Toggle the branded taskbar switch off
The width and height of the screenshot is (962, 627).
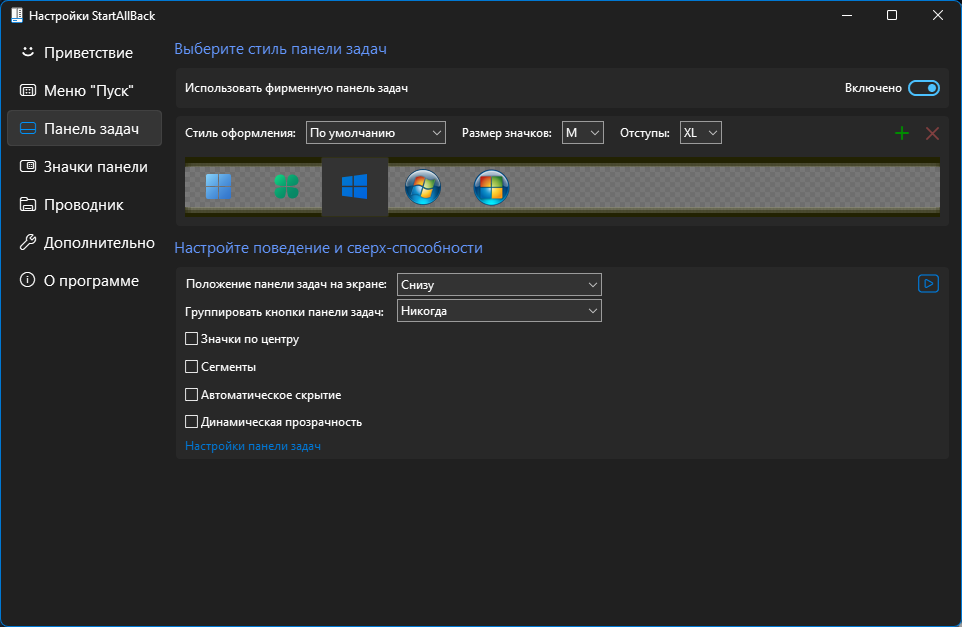(924, 88)
